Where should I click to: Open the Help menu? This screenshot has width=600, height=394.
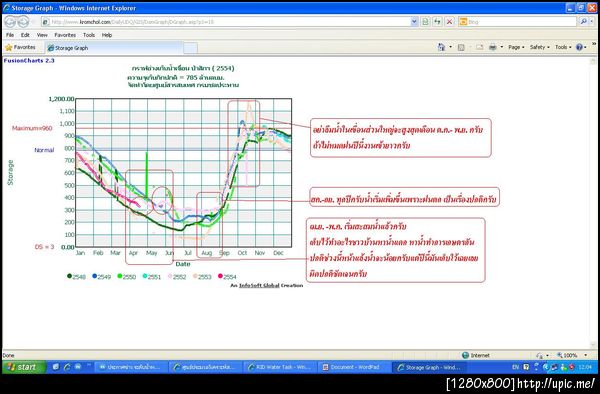pos(107,35)
